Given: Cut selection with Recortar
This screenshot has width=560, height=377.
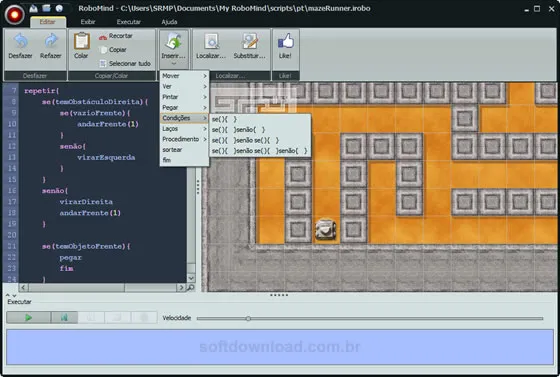Looking at the screenshot, I should coord(116,36).
